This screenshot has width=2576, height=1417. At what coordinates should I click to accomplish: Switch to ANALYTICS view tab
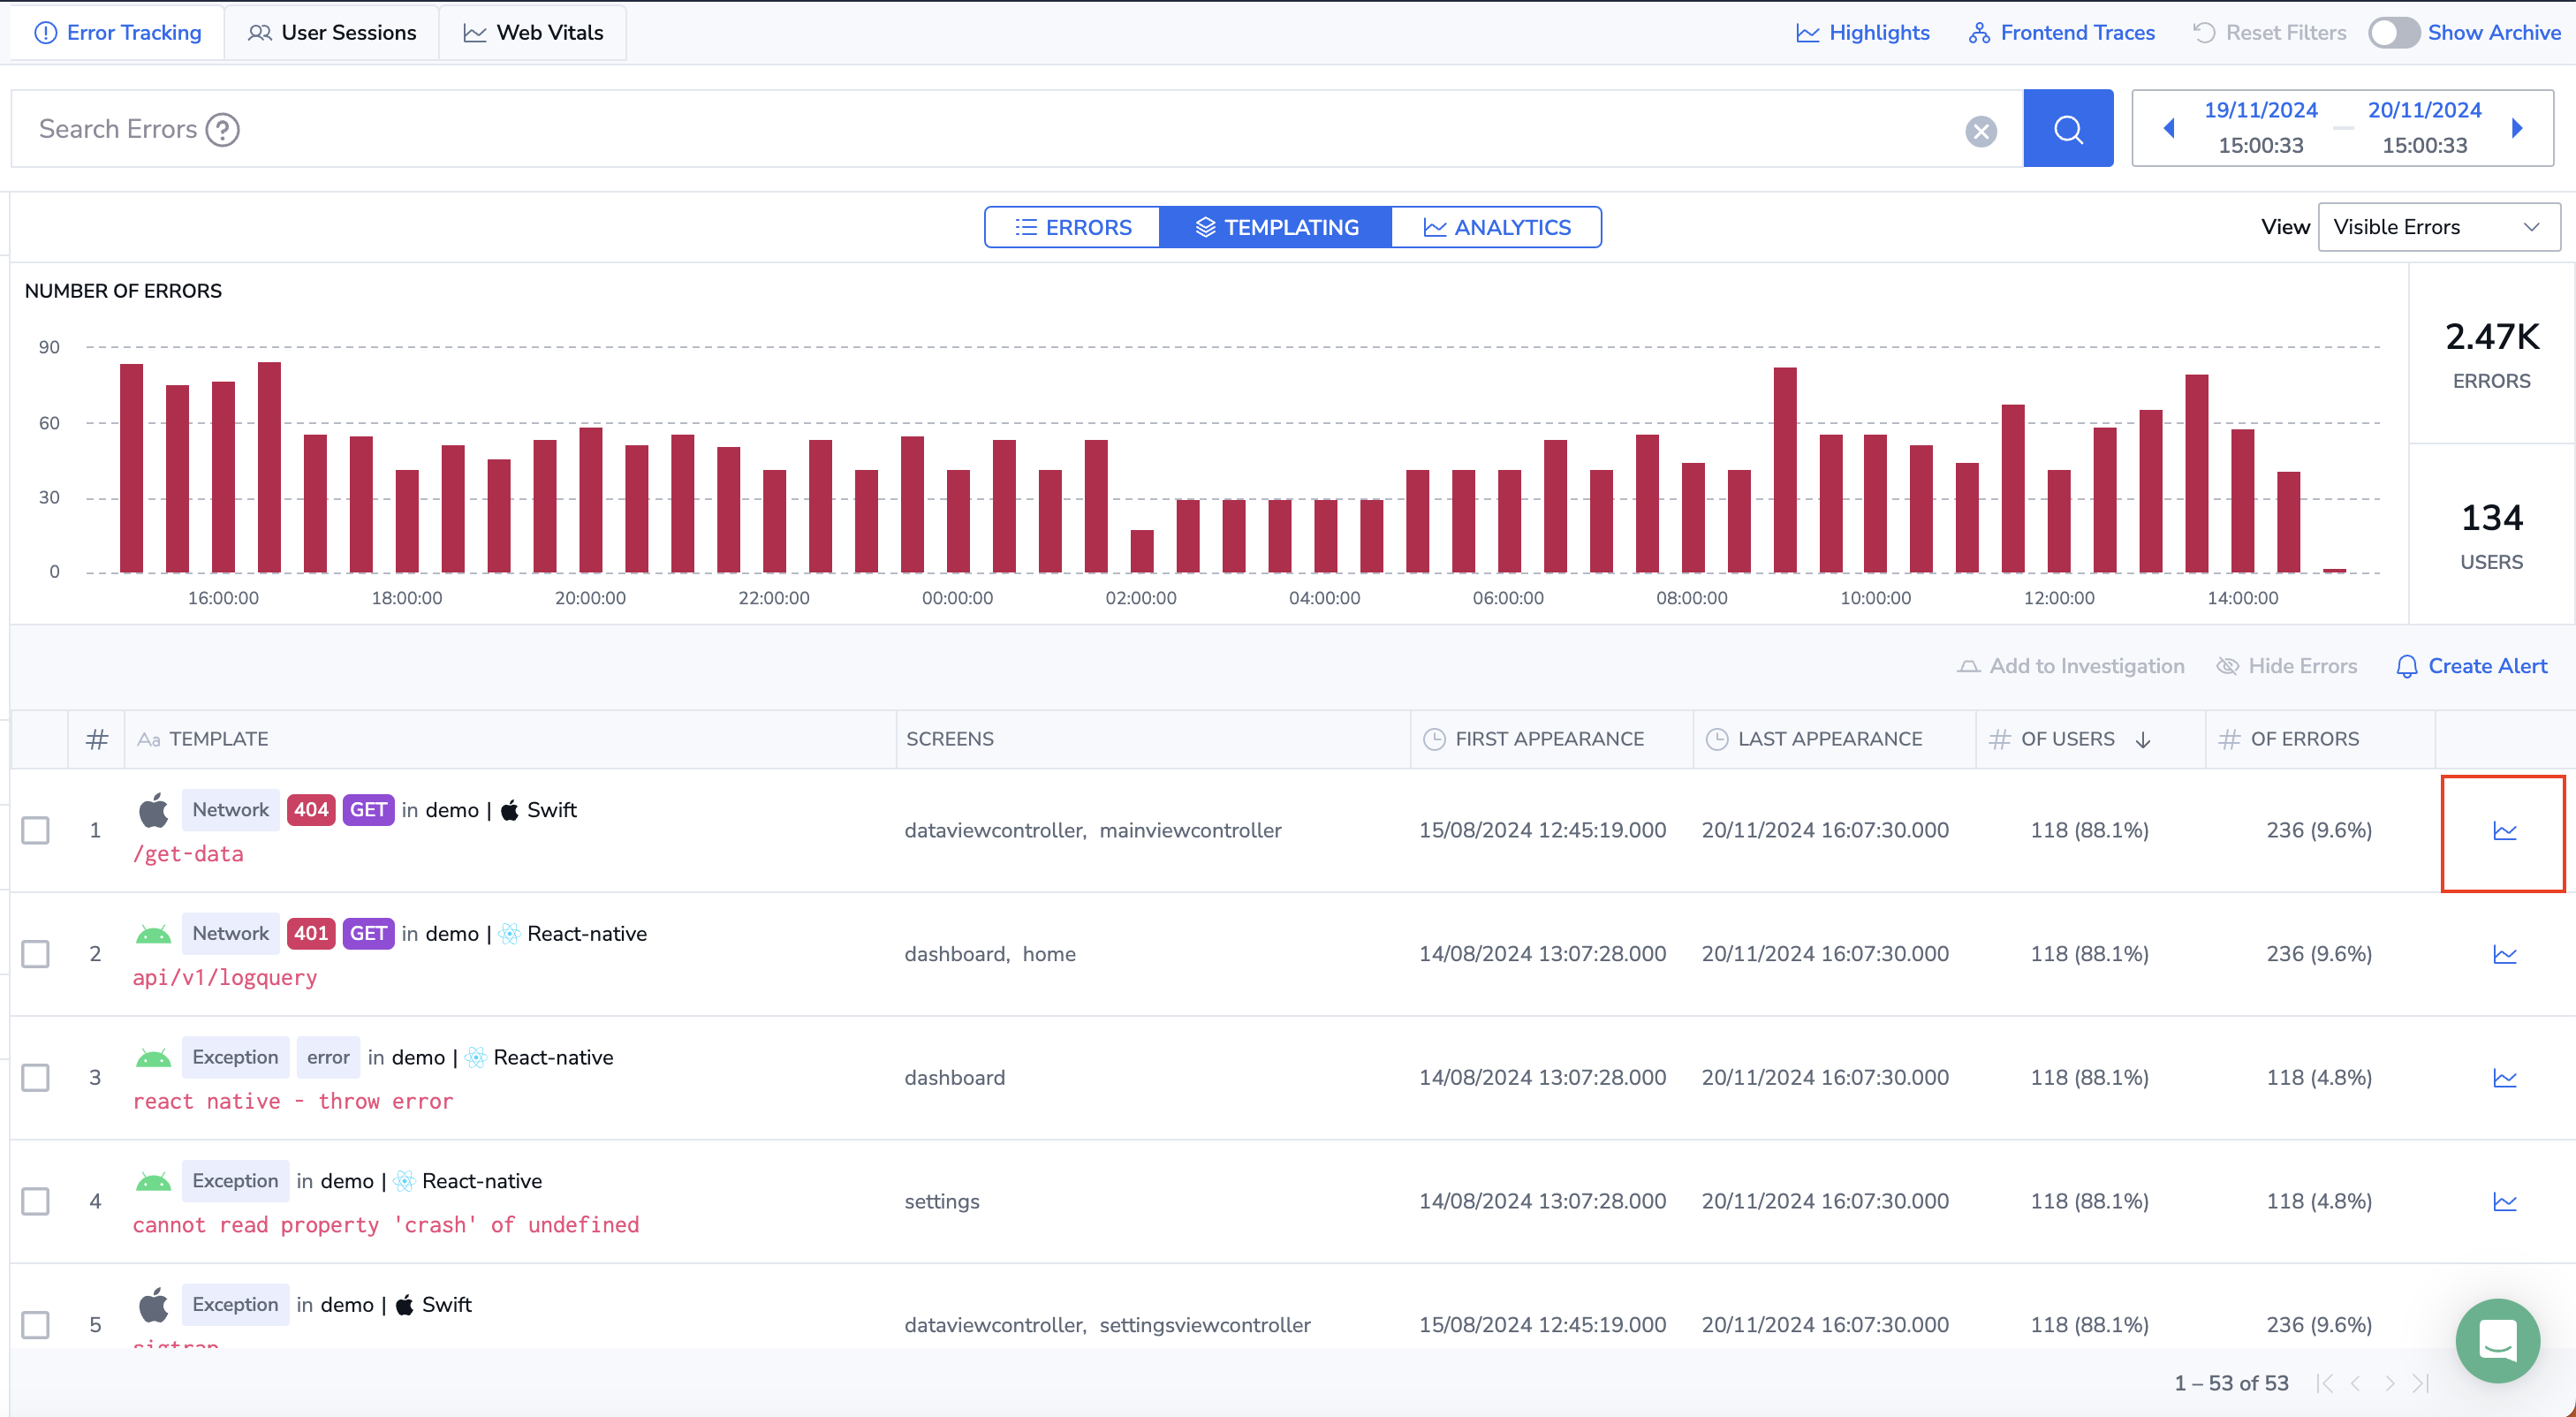1496,227
